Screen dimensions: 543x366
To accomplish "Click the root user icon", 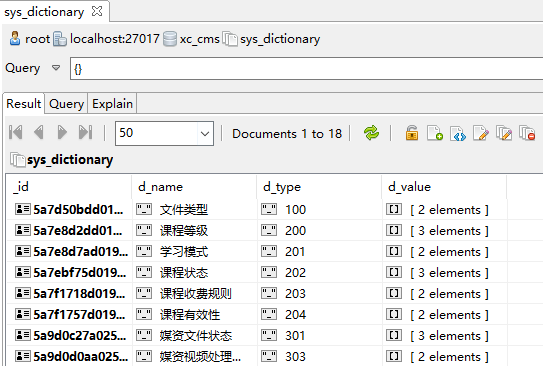I will 15,38.
